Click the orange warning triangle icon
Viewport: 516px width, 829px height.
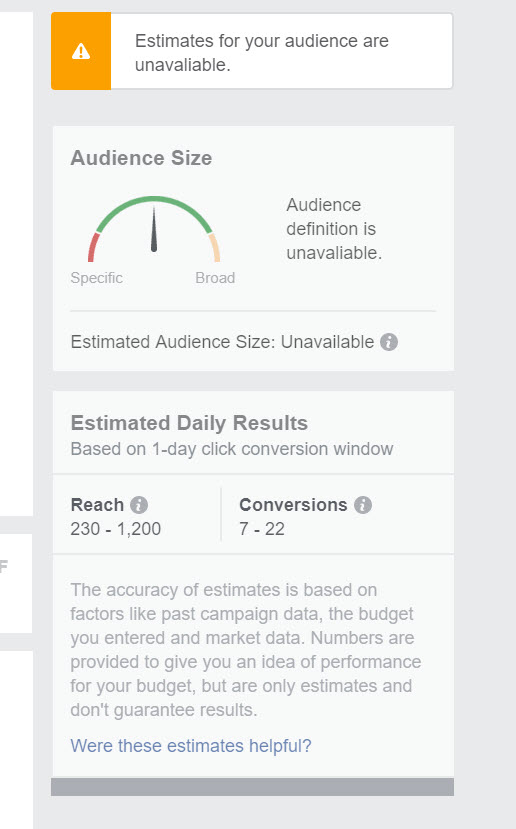pyautogui.click(x=81, y=51)
